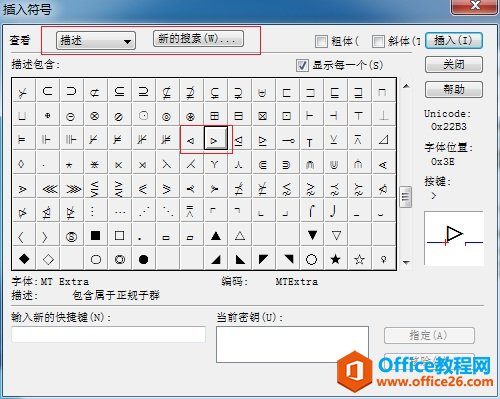Select the hollow white diamond ◇ symbol
The width and height of the screenshot is (500, 399).
pyautogui.click(x=48, y=259)
